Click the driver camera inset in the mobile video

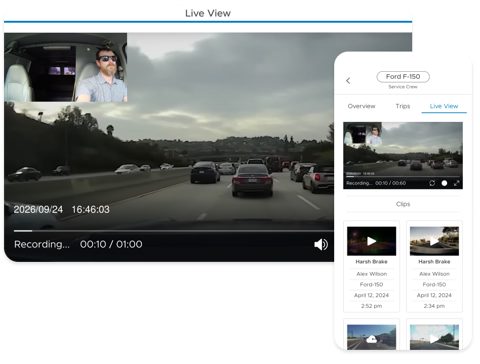(363, 133)
